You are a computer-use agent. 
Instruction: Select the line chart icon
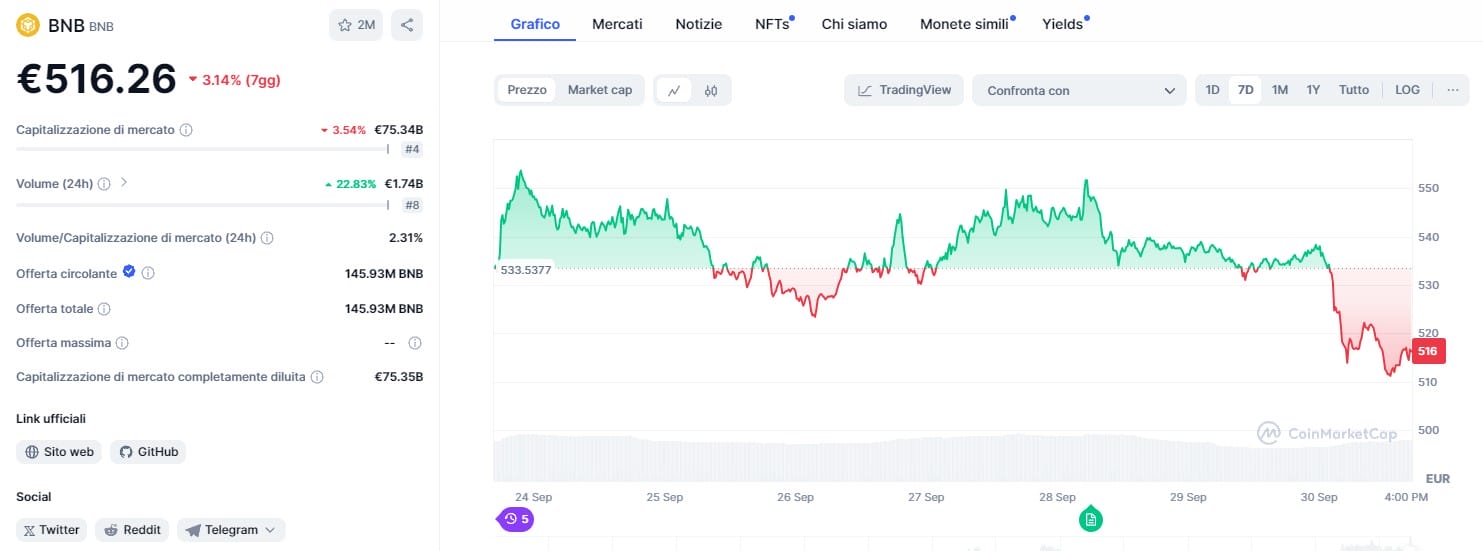[674, 90]
